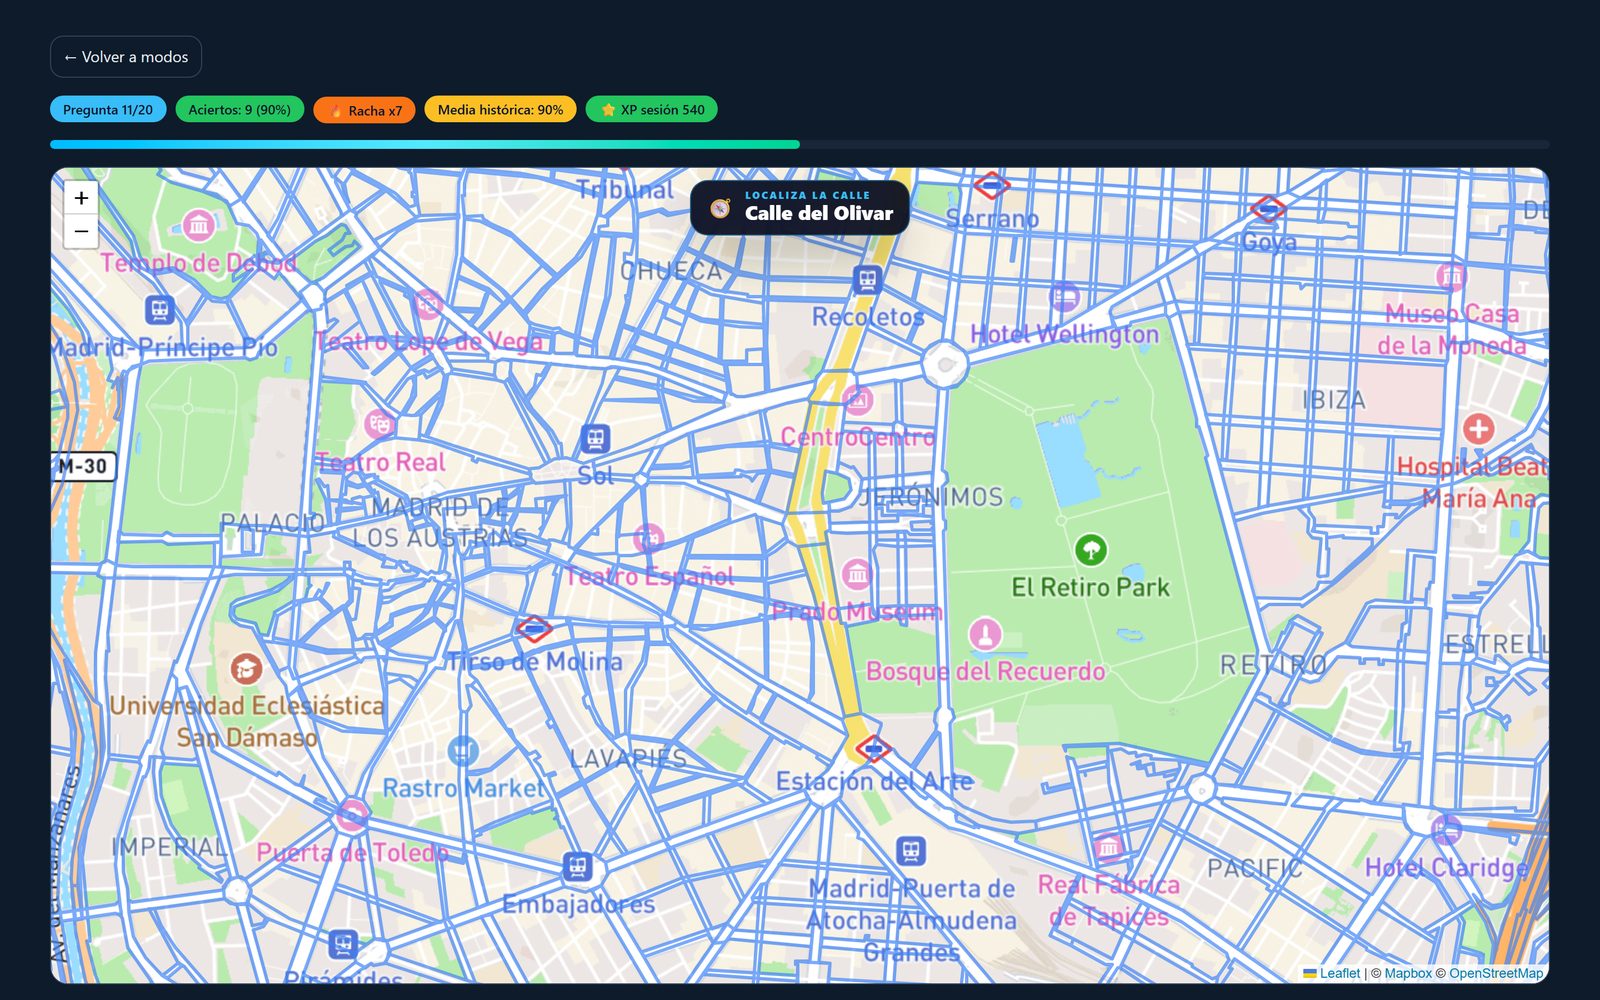Click the Hotel Claridge lodging icon
The image size is (1600, 1000).
(x=1446, y=829)
